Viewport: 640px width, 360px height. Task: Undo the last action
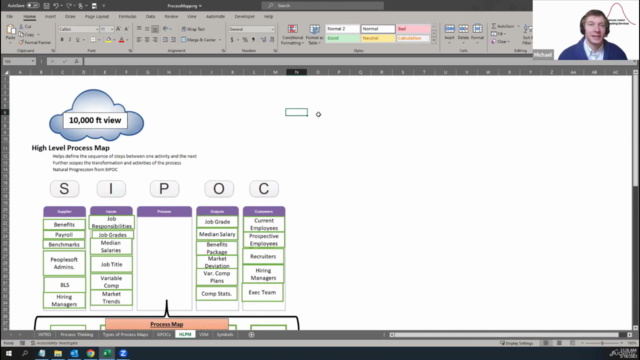pyautogui.click(x=56, y=6)
